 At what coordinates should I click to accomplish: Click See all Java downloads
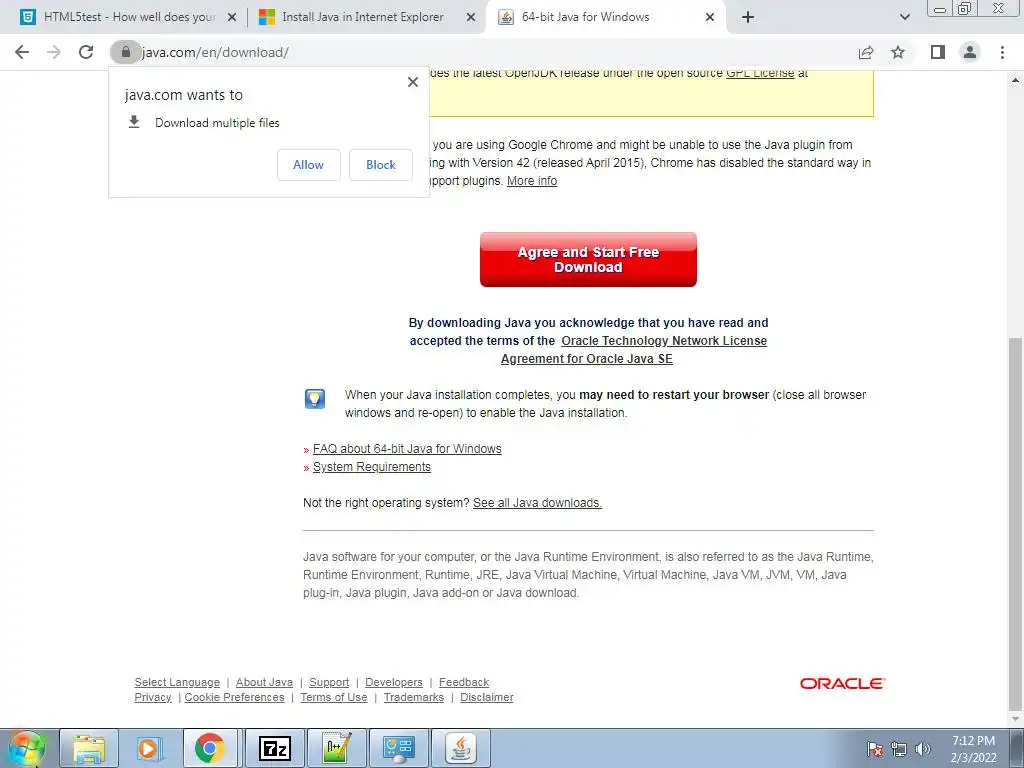coord(537,503)
